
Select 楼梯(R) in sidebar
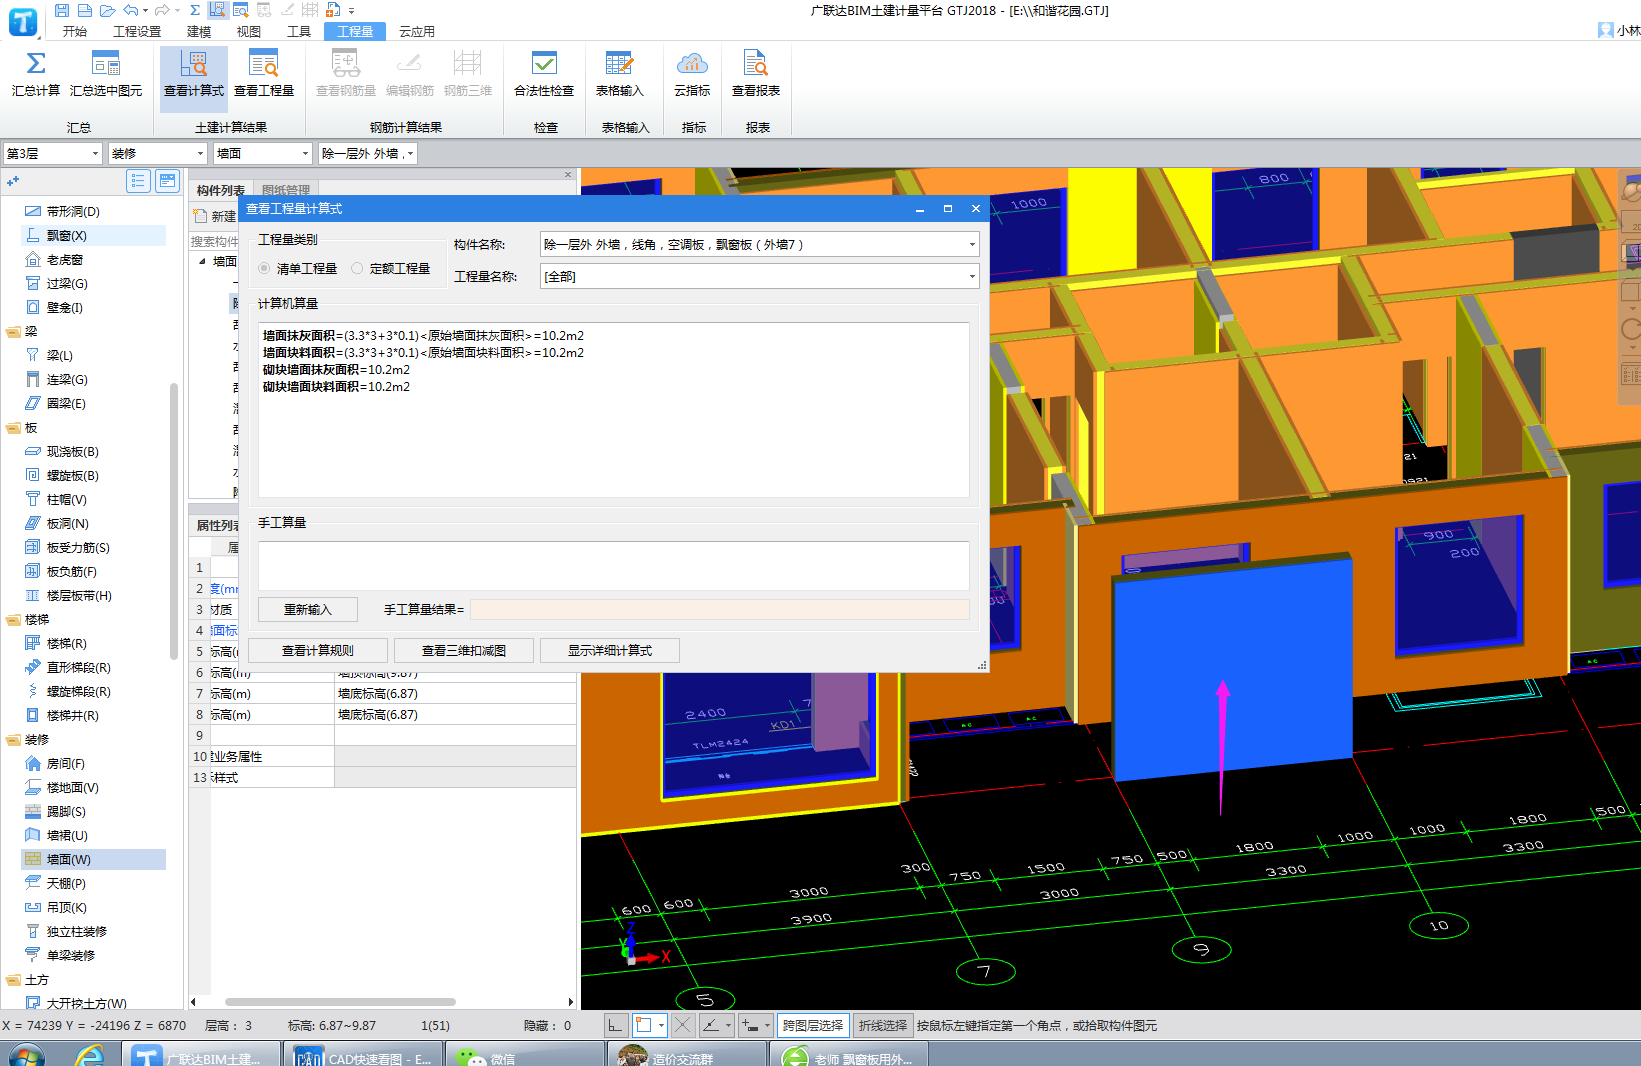[66, 644]
